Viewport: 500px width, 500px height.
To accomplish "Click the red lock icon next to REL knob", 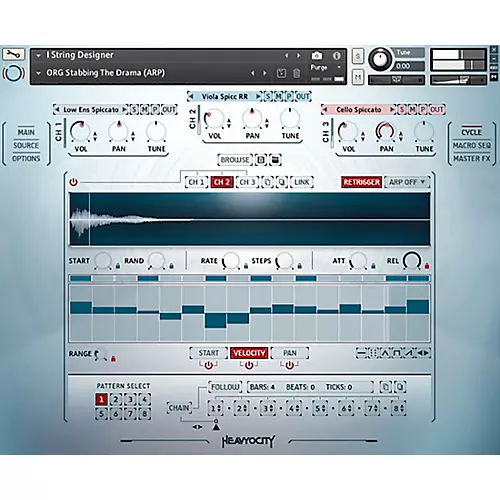I will tap(427, 266).
